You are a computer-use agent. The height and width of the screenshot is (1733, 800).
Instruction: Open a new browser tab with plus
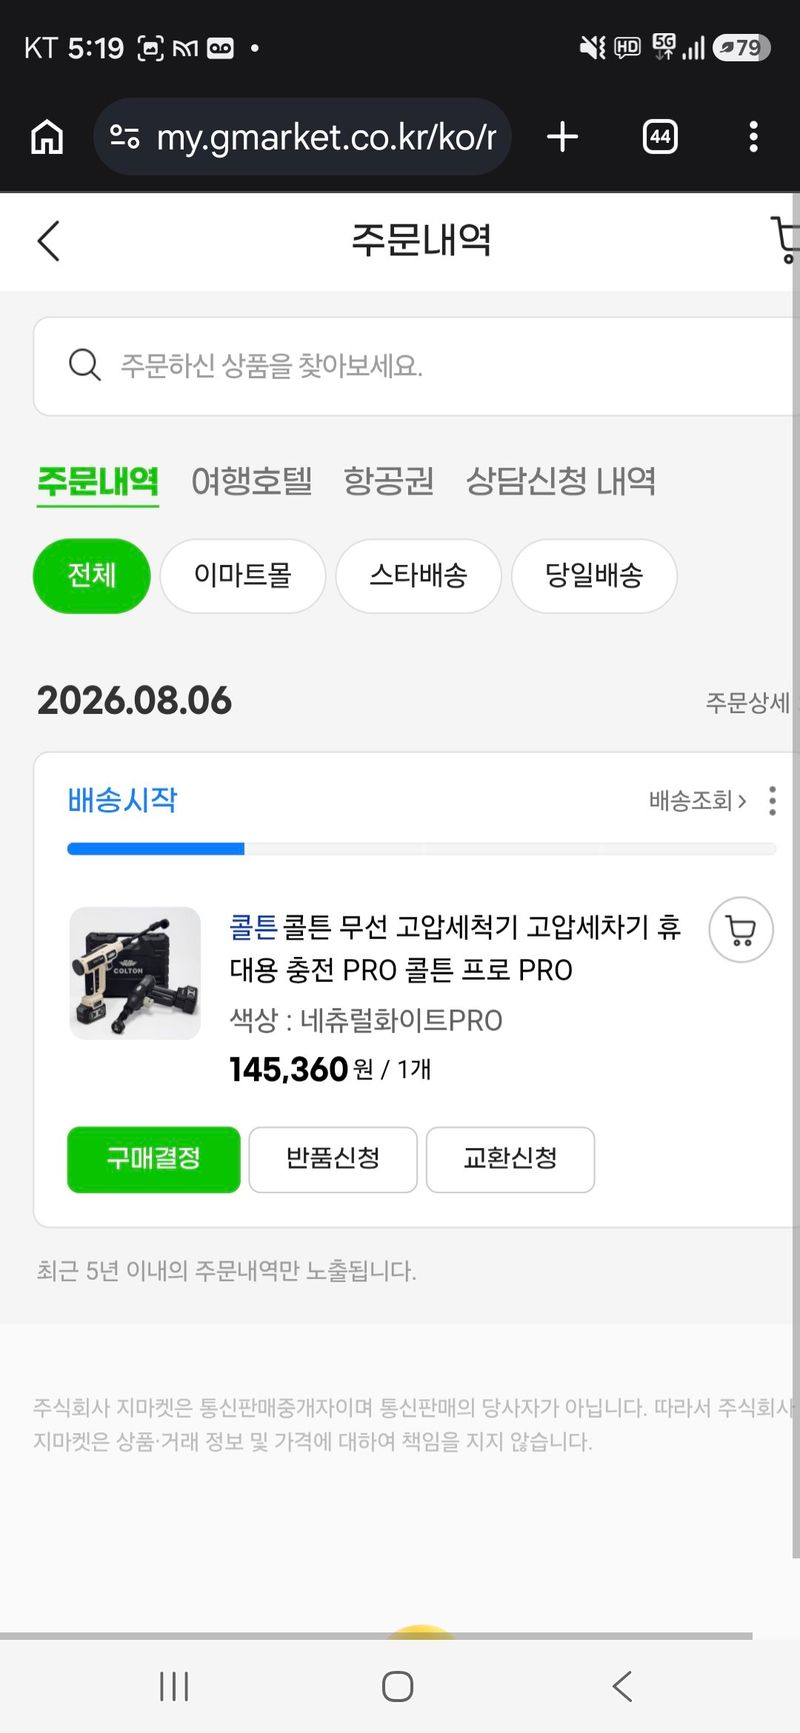click(x=563, y=137)
